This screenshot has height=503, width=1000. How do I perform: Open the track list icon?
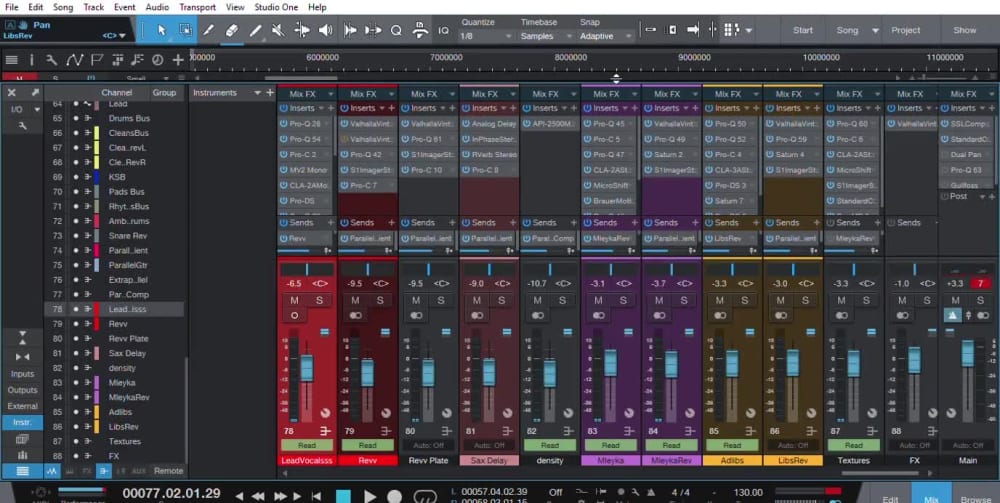tap(11, 60)
